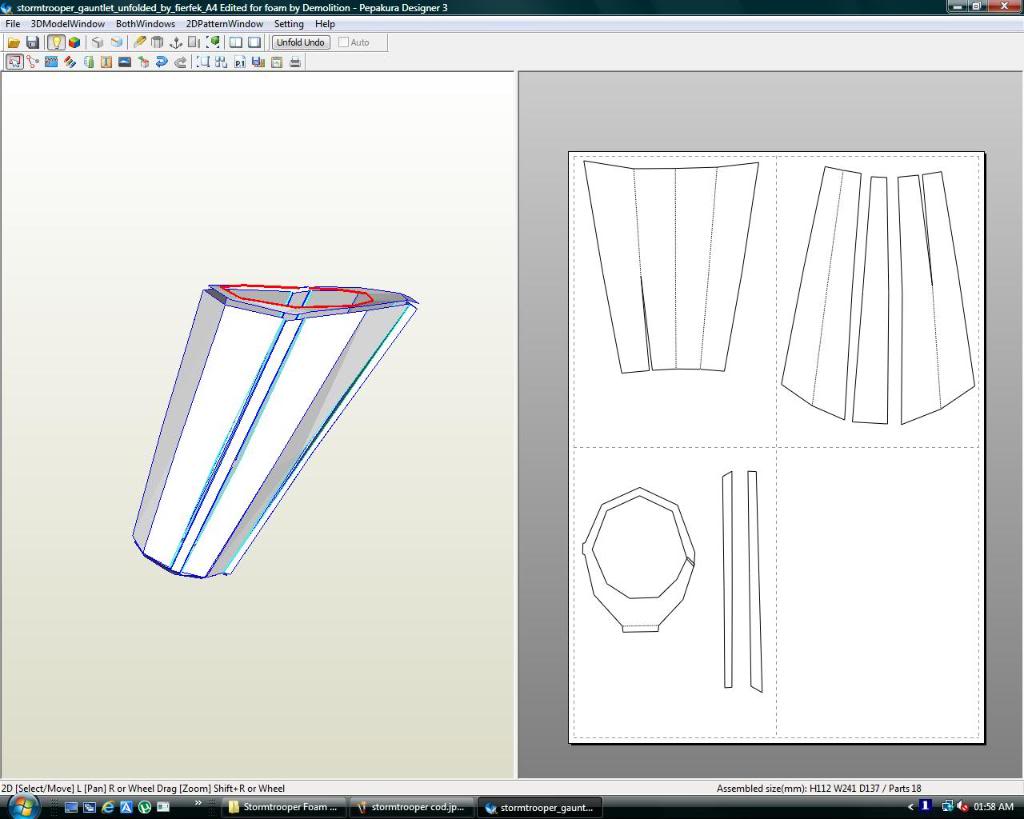The height and width of the screenshot is (819, 1024).
Task: Open the Setting menu
Action: point(289,24)
